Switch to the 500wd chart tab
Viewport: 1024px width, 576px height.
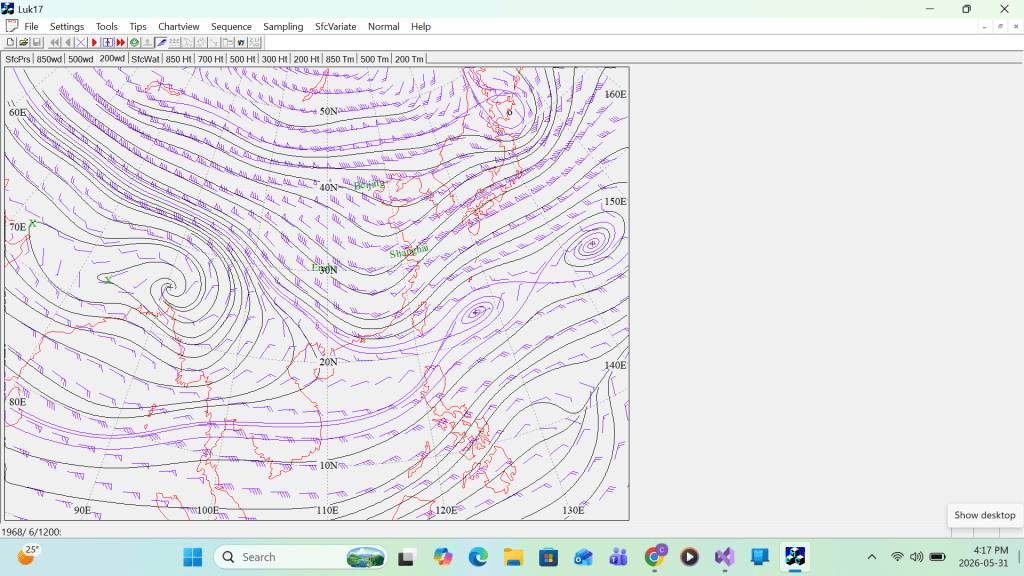click(x=80, y=59)
